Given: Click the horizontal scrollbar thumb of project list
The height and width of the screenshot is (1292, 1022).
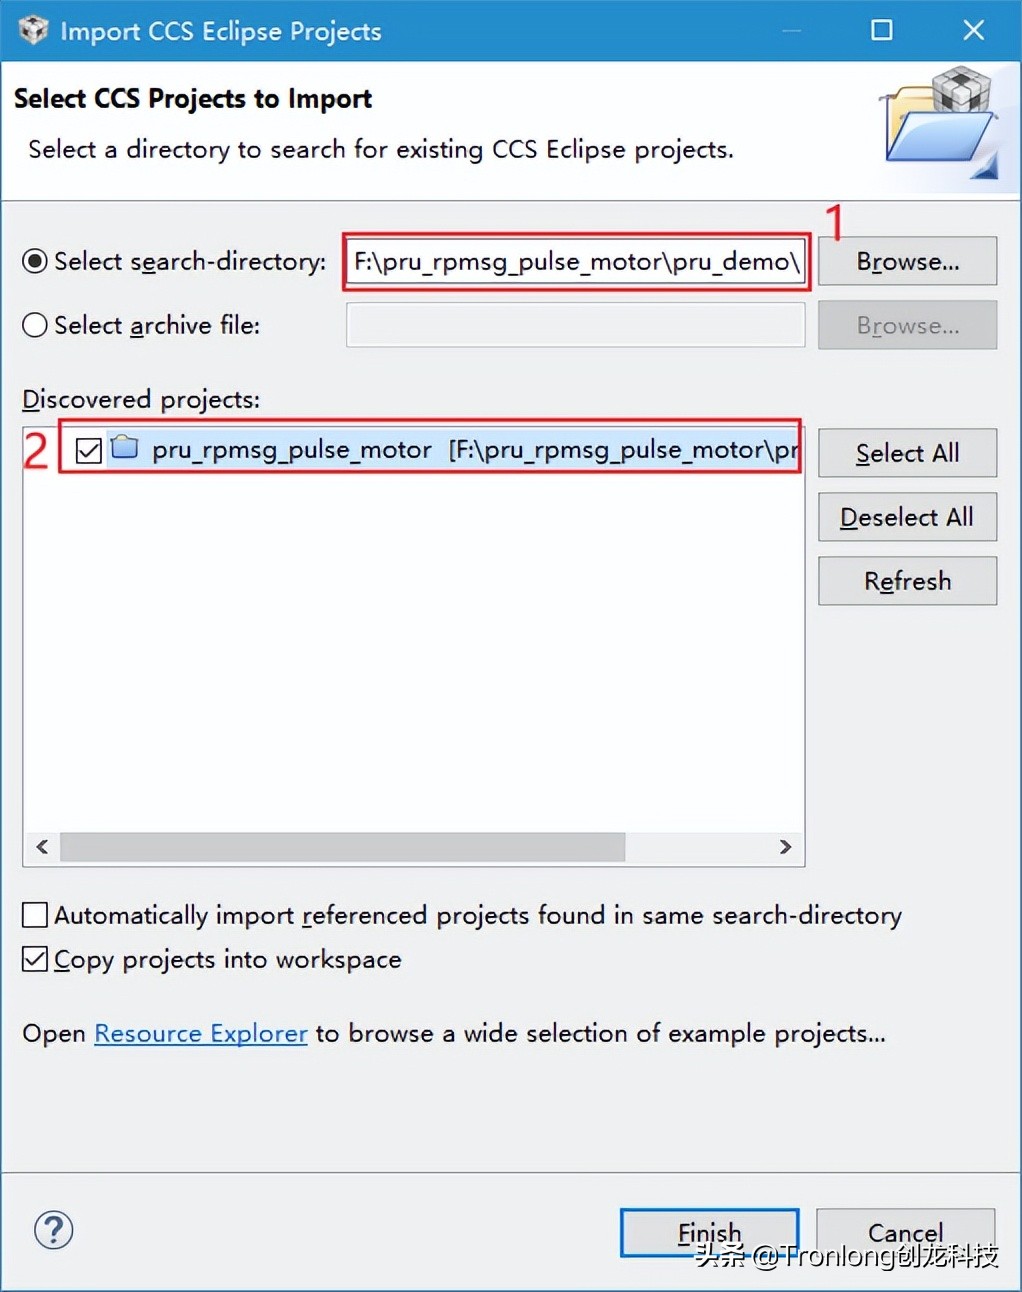Looking at the screenshot, I should pyautogui.click(x=343, y=847).
